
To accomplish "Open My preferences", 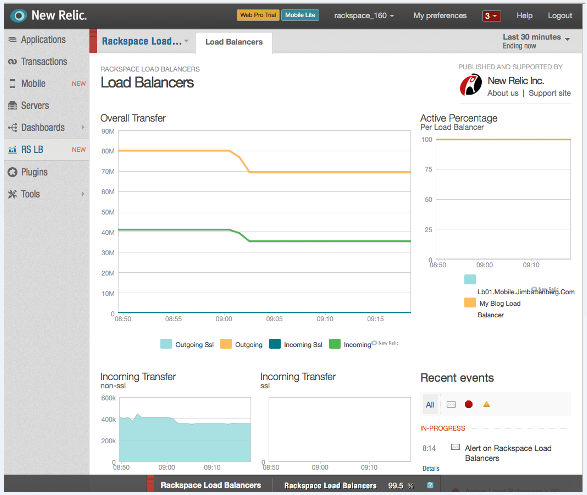I will click(440, 15).
